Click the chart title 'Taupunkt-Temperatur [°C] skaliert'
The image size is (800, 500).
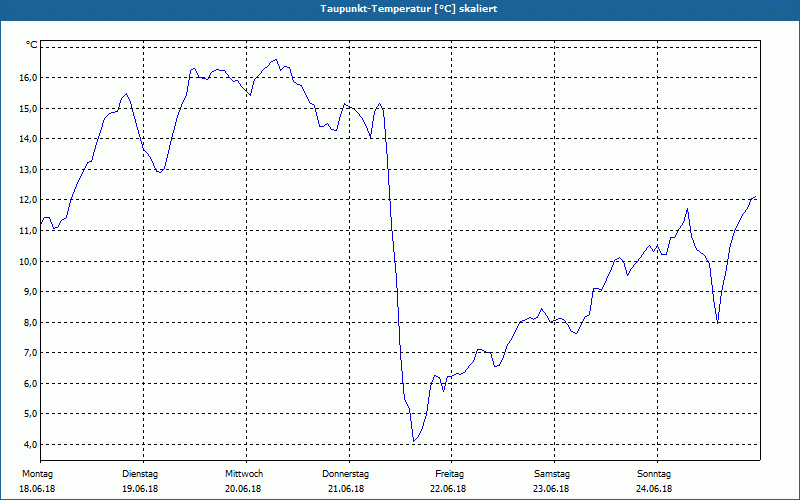pos(409,9)
